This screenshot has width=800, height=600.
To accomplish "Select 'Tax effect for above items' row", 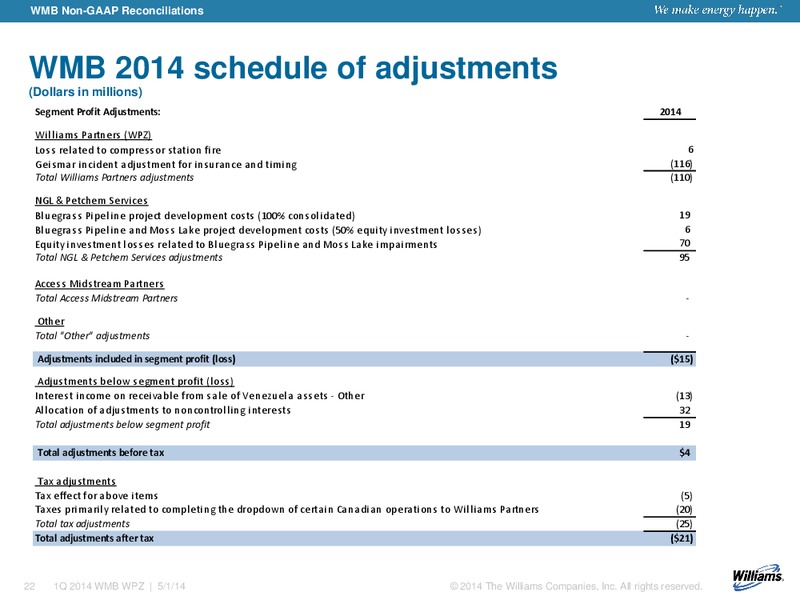I will pos(364,495).
